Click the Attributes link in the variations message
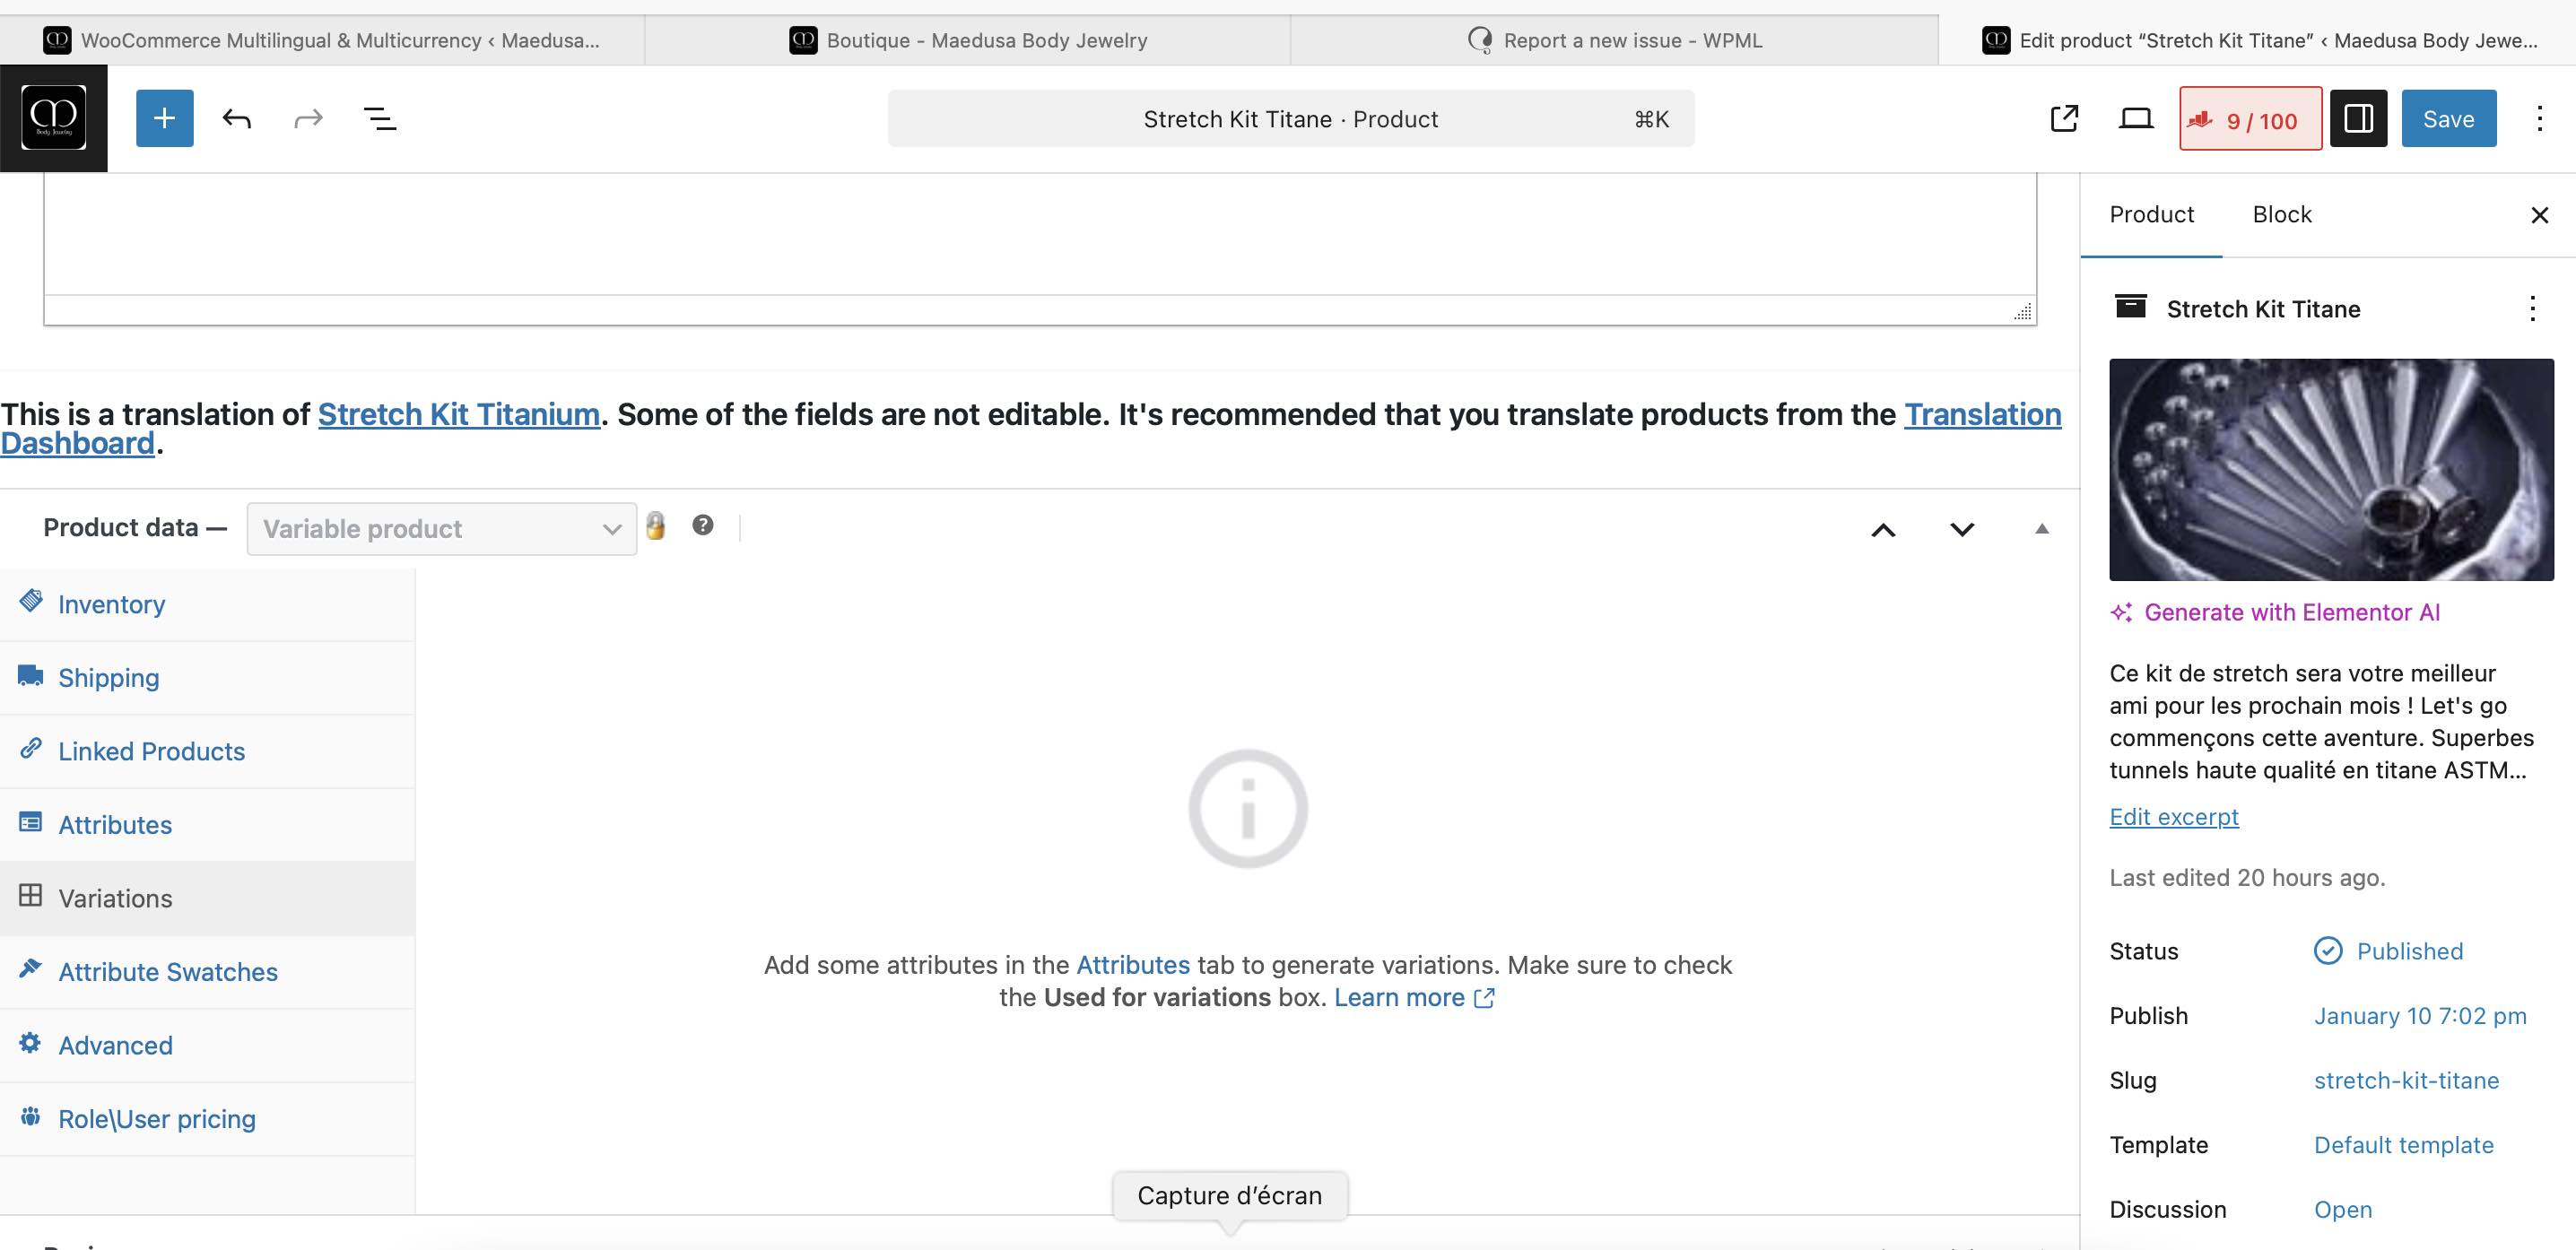2576x1250 pixels. [1133, 965]
